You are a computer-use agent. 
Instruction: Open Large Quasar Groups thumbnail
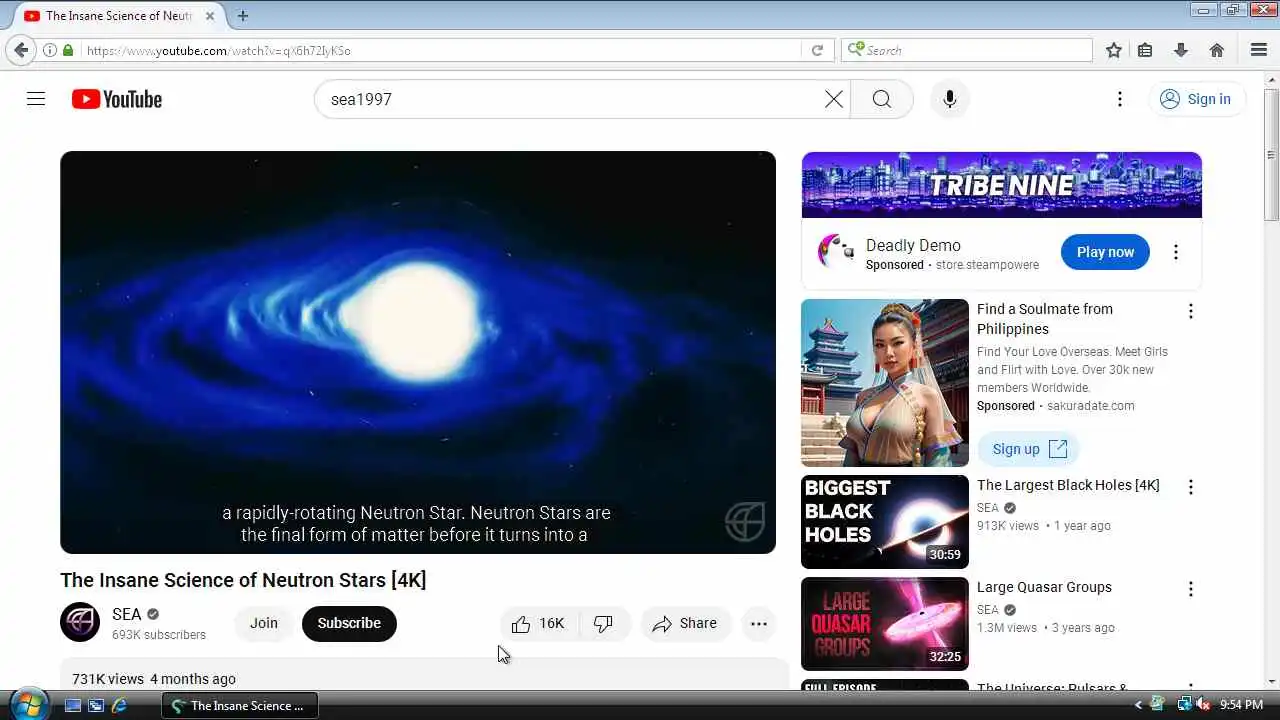(x=885, y=624)
